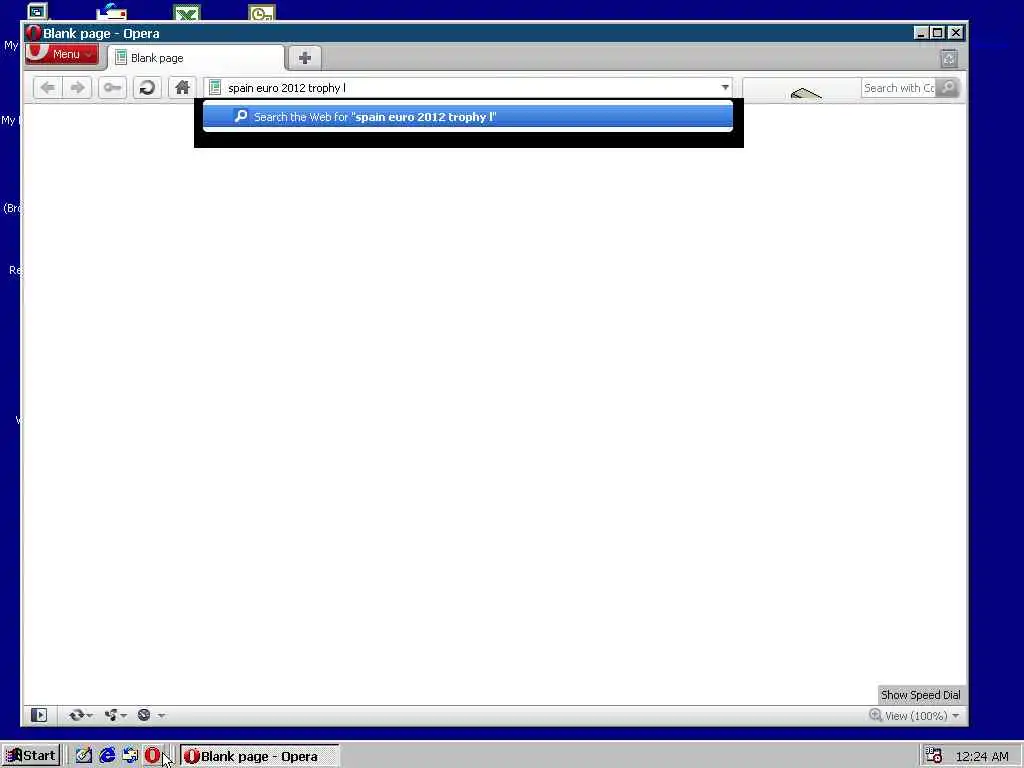This screenshot has height=768, width=1024.
Task: Expand the address bar history dropdown
Action: click(x=725, y=88)
